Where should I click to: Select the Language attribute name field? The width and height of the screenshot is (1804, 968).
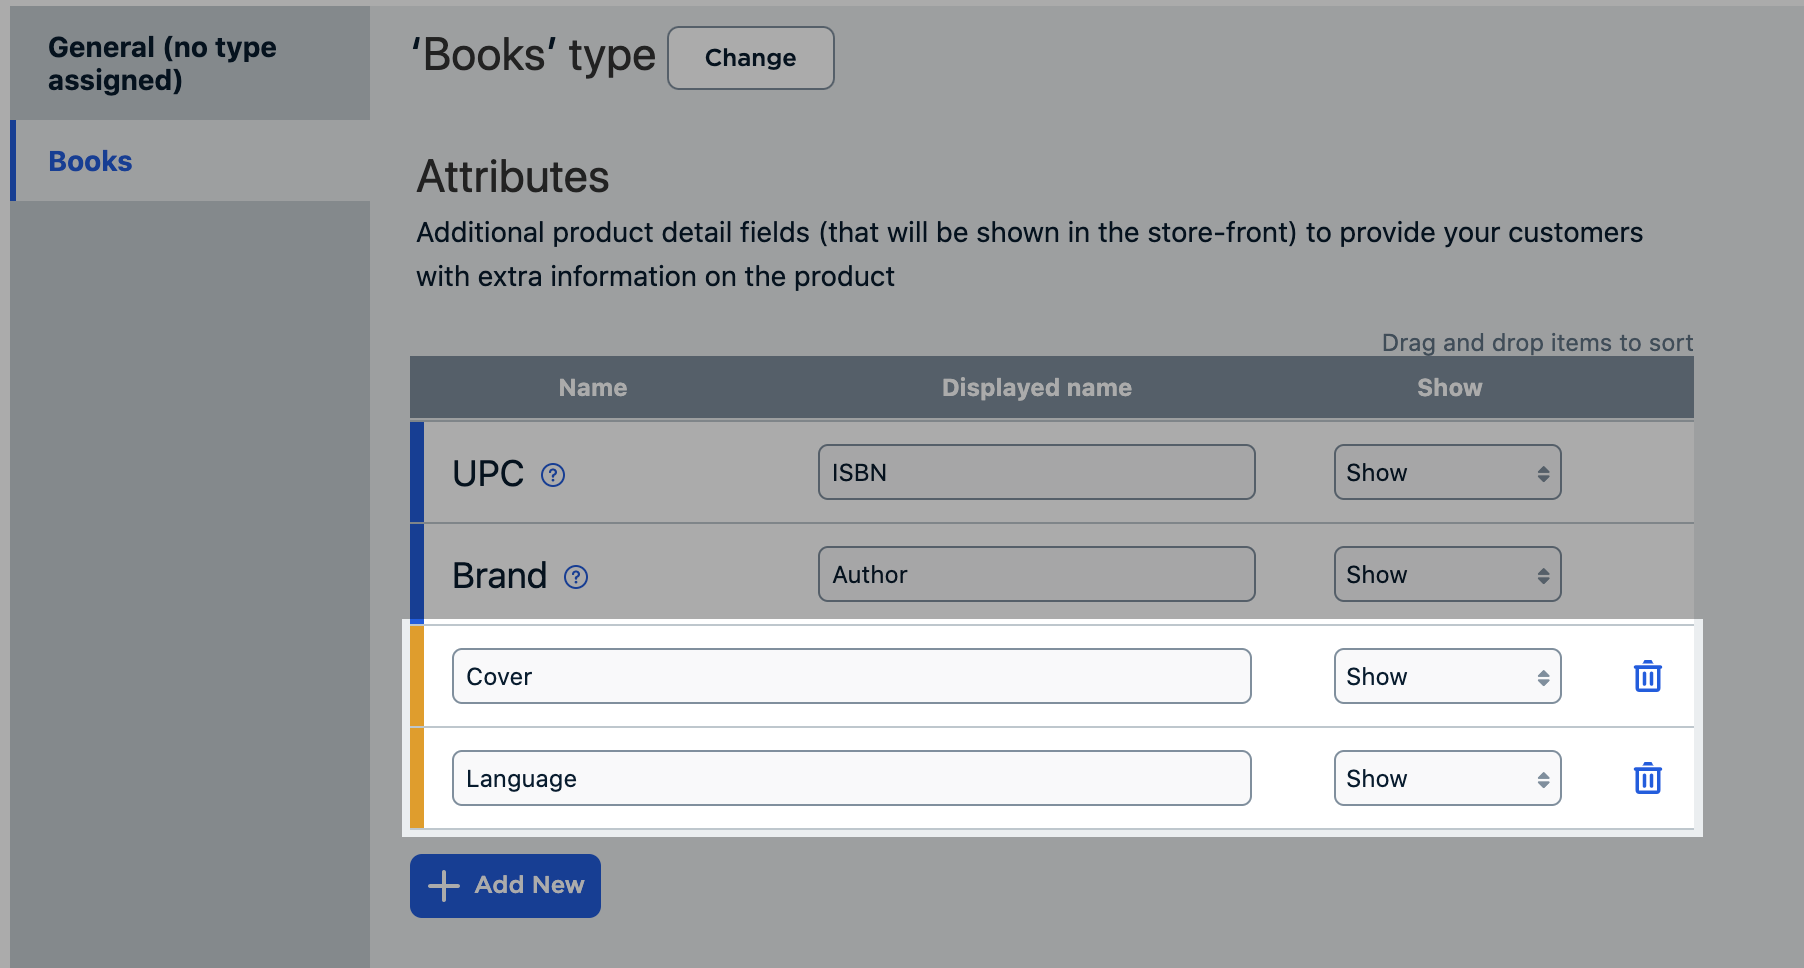tap(850, 778)
